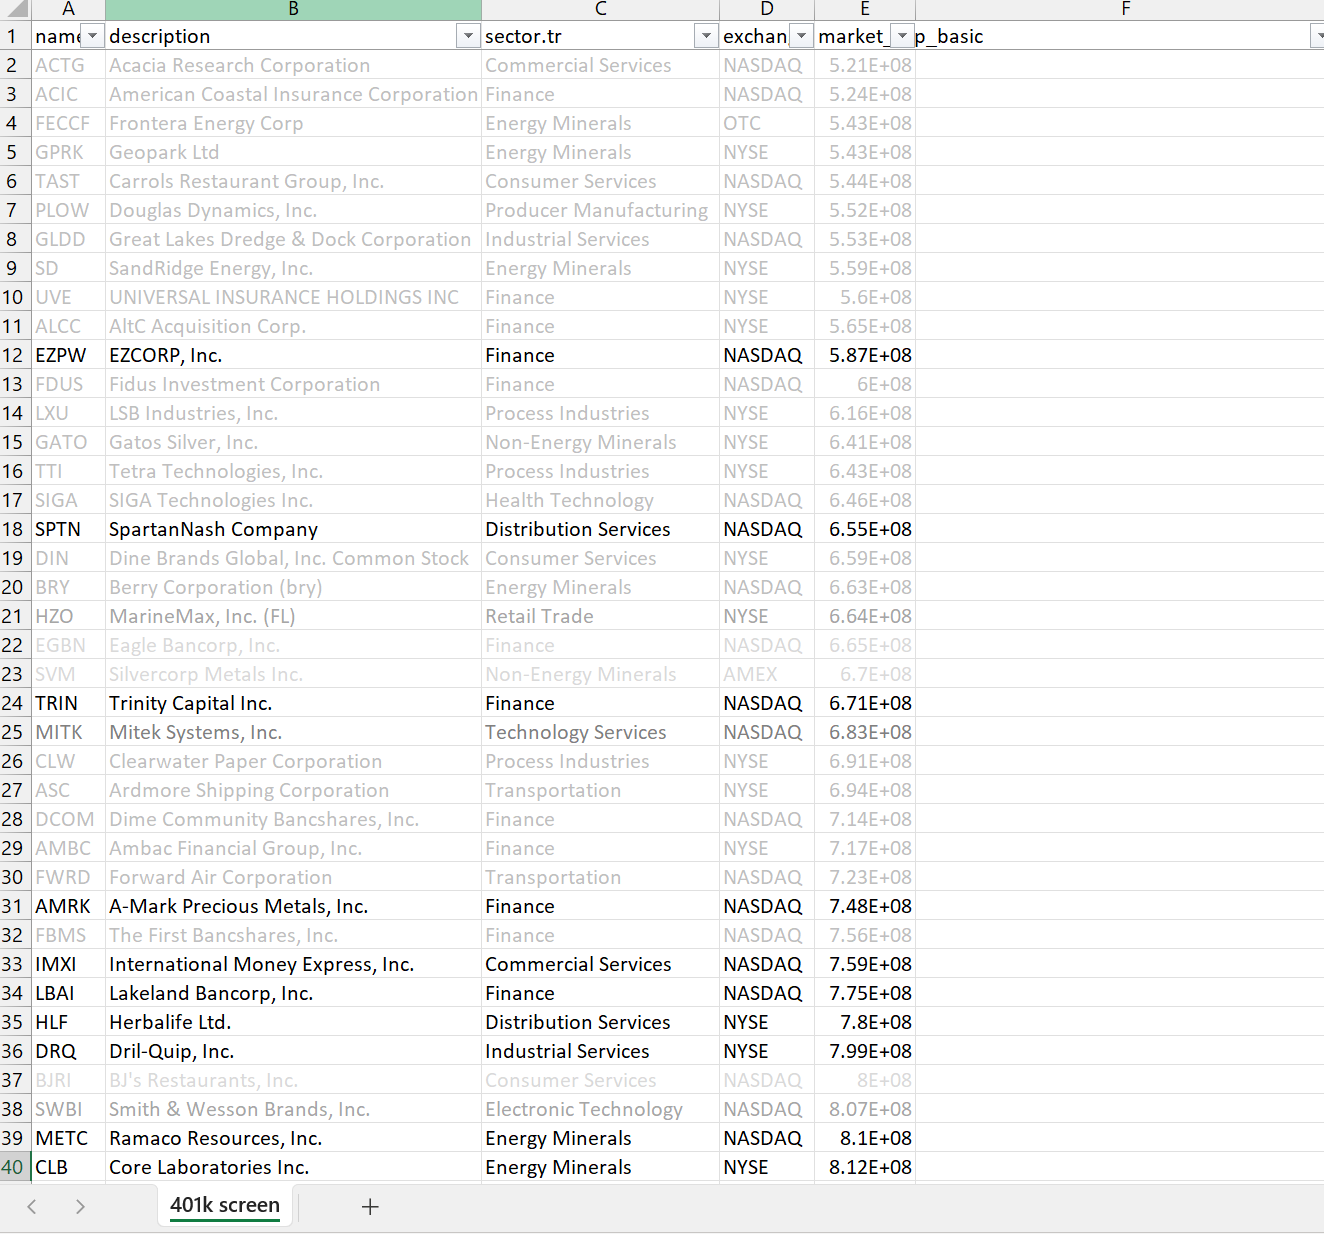Select the row 12 header
Viewport: 1324px width, 1234px height.
tap(13, 355)
